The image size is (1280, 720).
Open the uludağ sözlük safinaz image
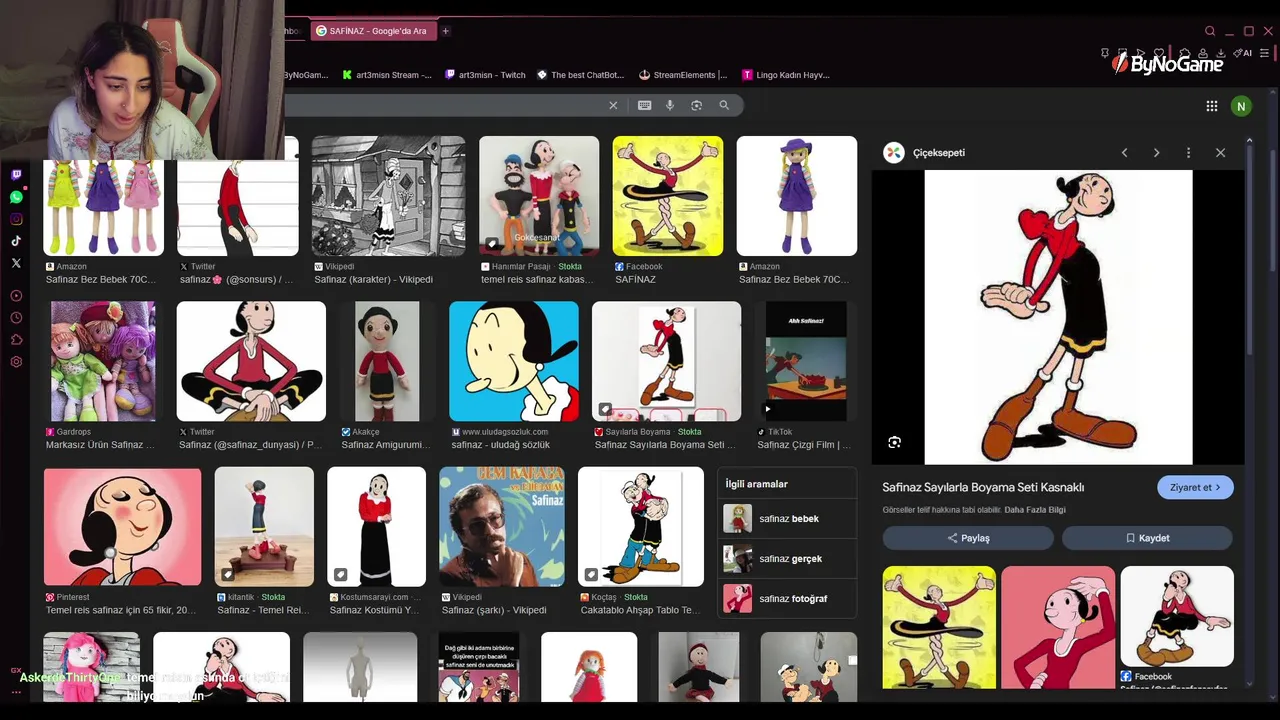(514, 361)
